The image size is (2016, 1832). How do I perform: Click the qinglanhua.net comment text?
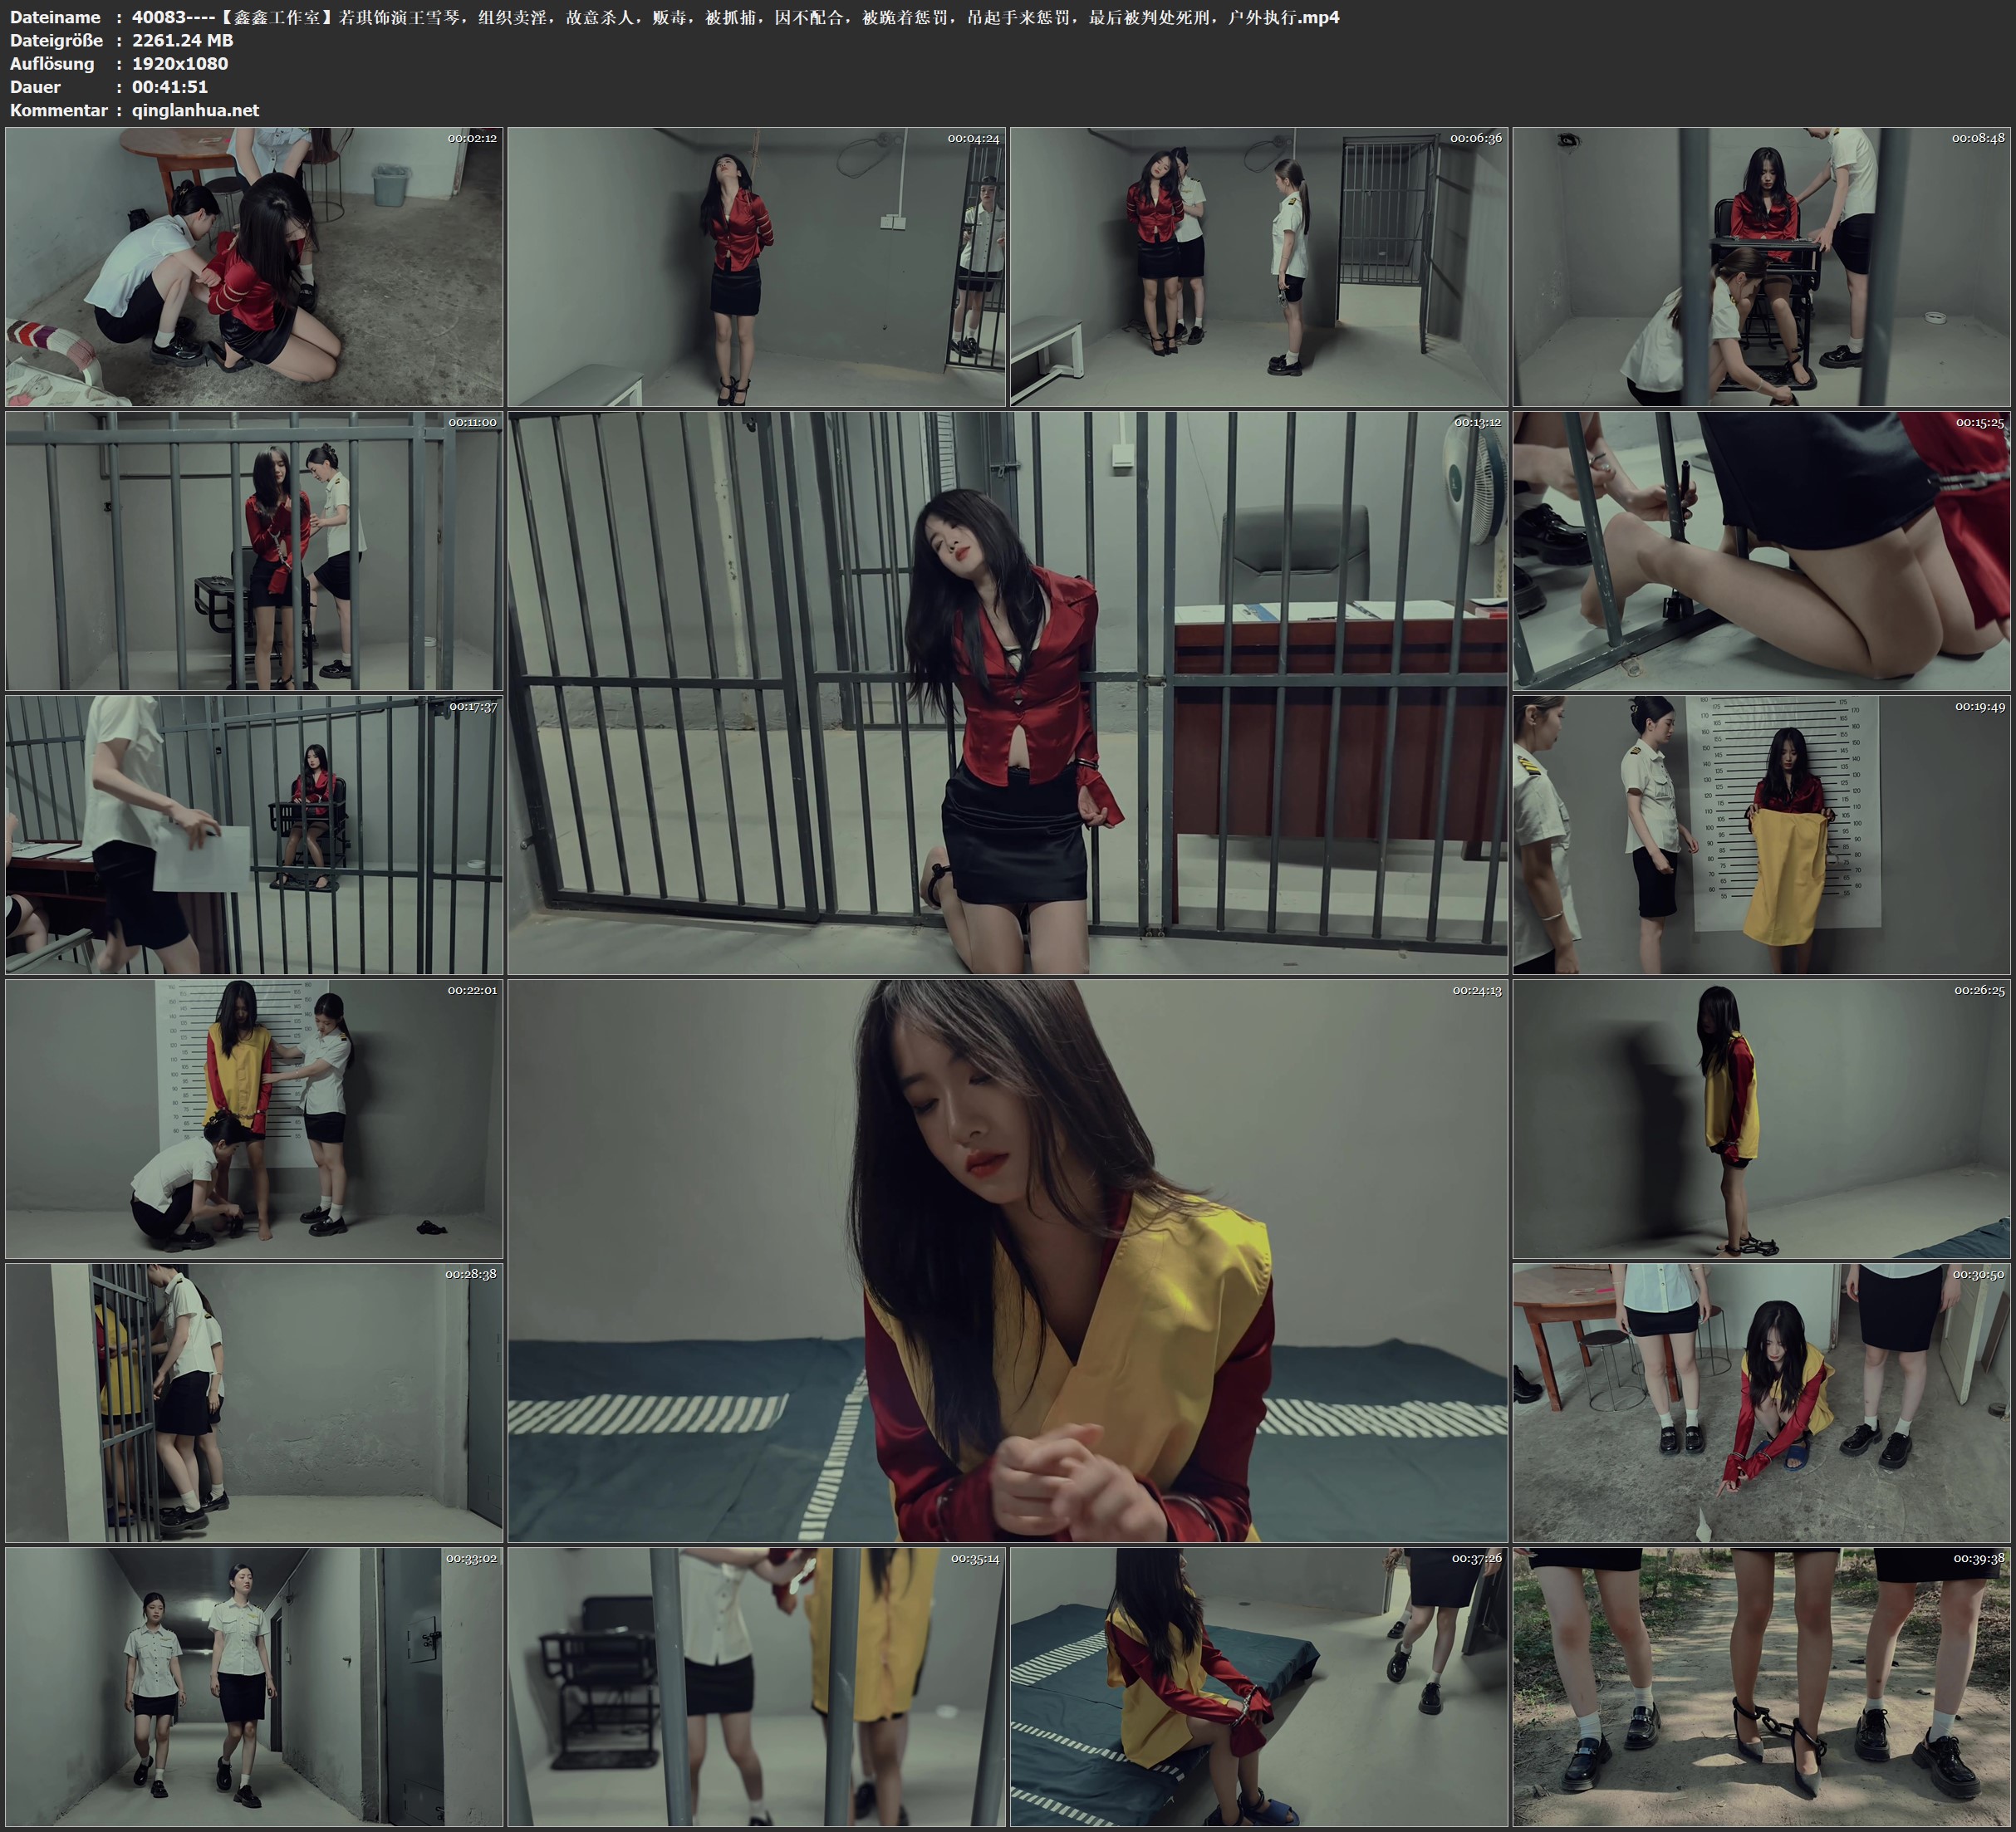(x=195, y=110)
